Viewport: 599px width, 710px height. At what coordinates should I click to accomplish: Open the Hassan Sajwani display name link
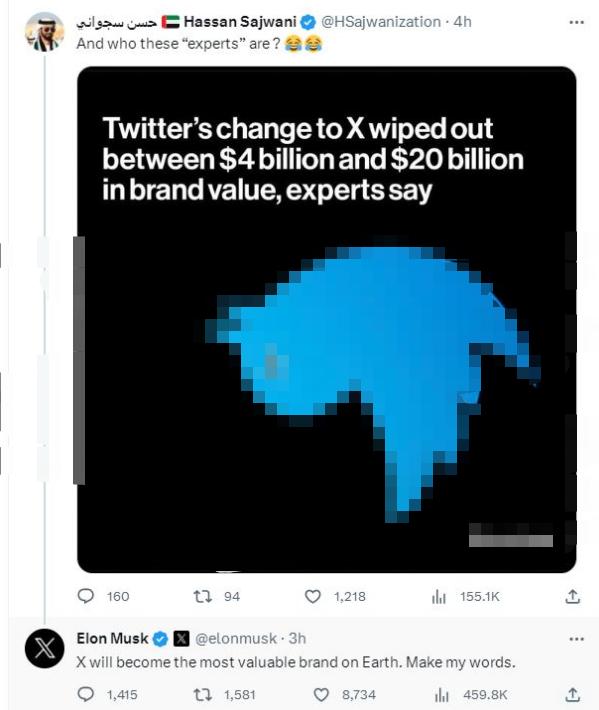pos(240,21)
